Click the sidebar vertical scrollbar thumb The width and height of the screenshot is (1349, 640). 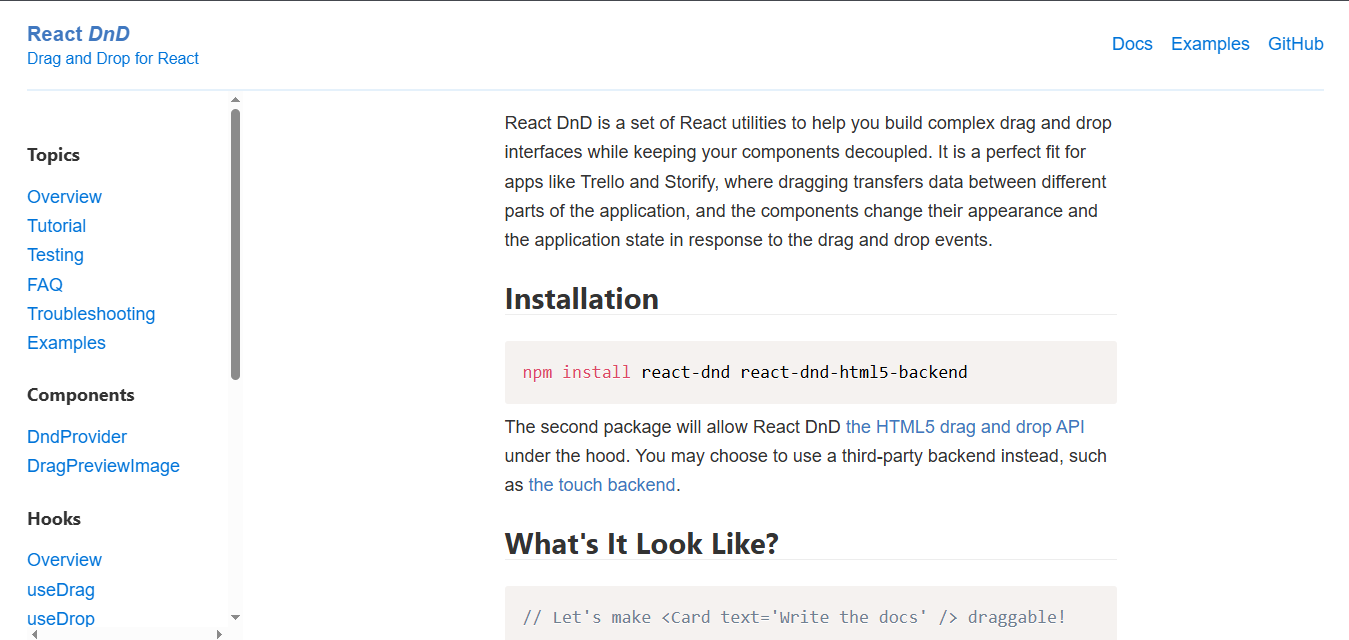point(235,244)
